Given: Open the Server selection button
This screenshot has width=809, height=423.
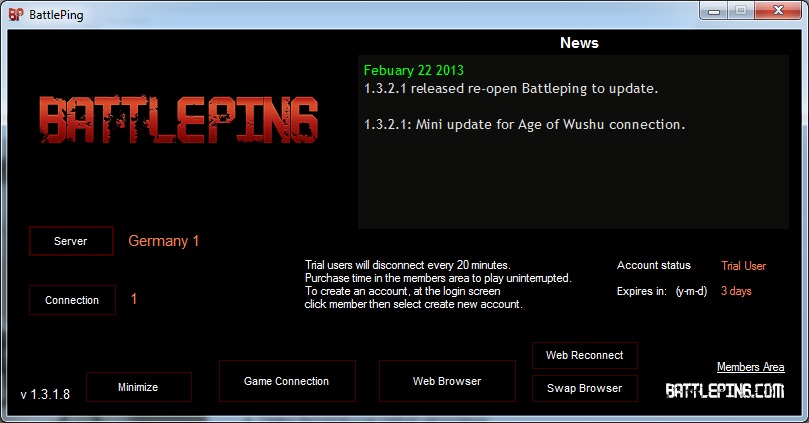Looking at the screenshot, I should (71, 241).
